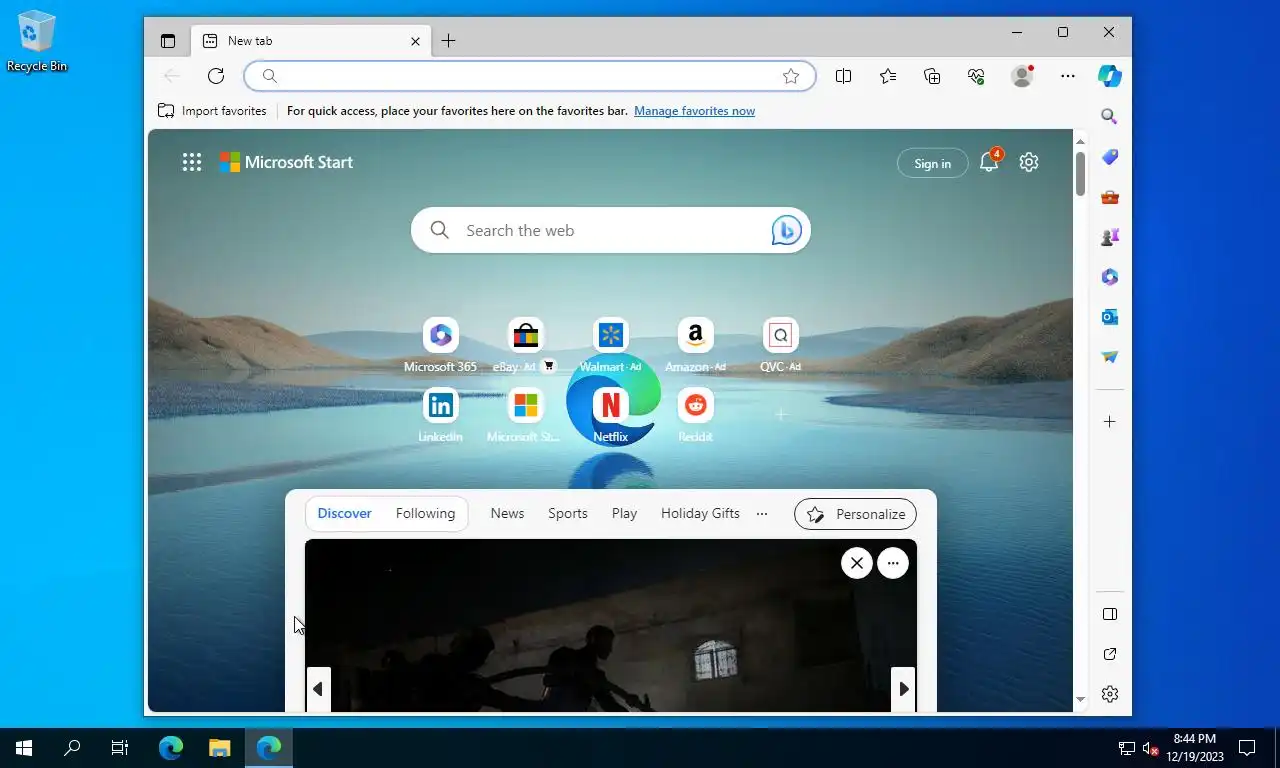Dismiss the news card with X
This screenshot has height=768, width=1280.
coord(856,563)
